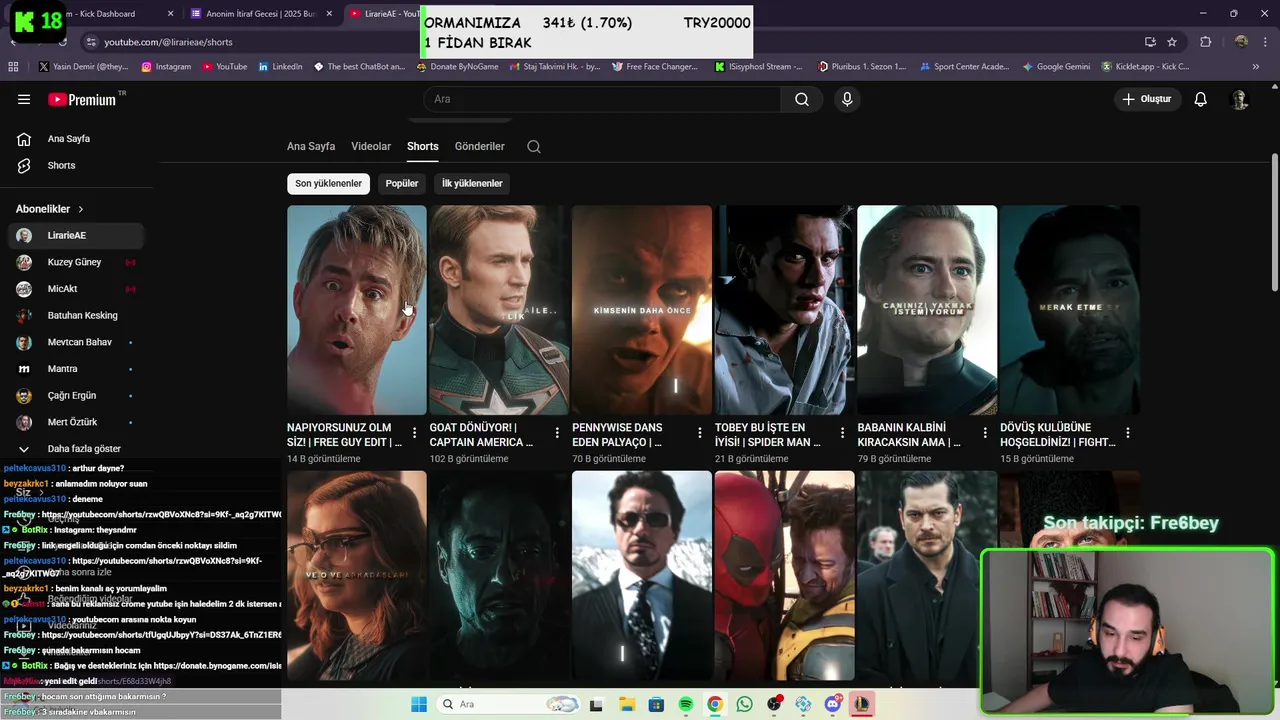The height and width of the screenshot is (720, 1280).
Task: Click the Shorts icon in the sidebar
Action: pos(24,165)
